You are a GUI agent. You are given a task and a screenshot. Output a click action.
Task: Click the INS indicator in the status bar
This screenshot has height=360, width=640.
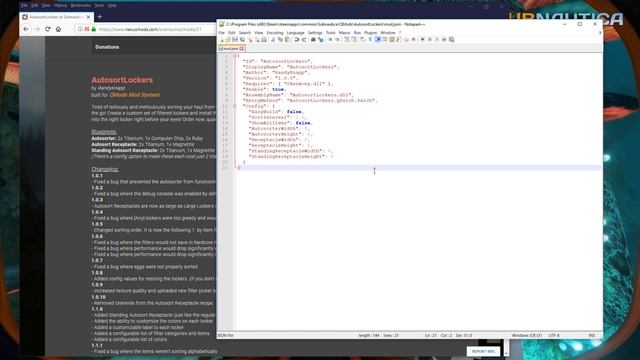591,335
